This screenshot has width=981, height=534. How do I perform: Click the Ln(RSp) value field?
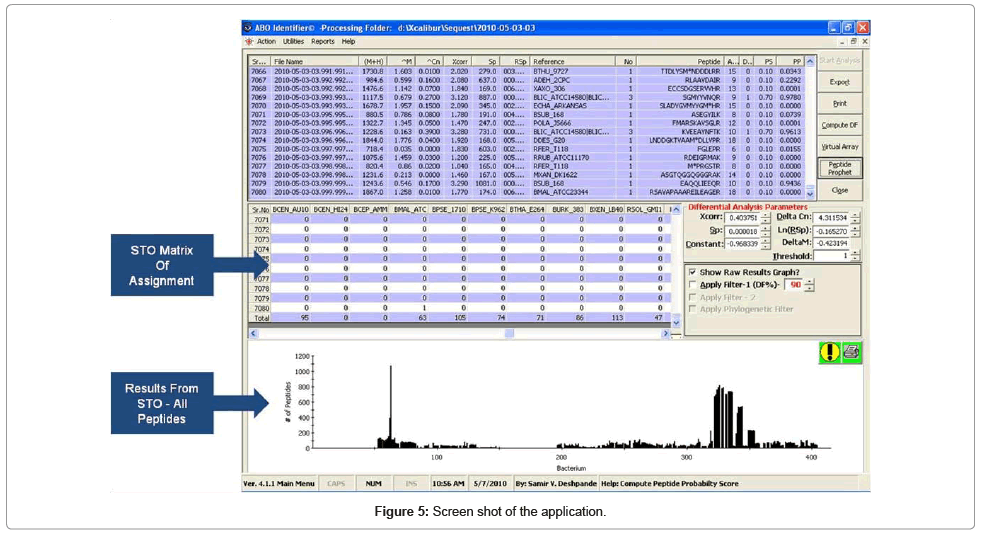point(831,231)
